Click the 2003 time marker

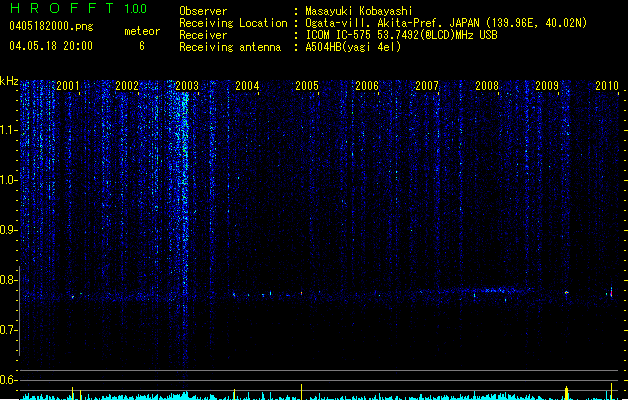pos(187,85)
